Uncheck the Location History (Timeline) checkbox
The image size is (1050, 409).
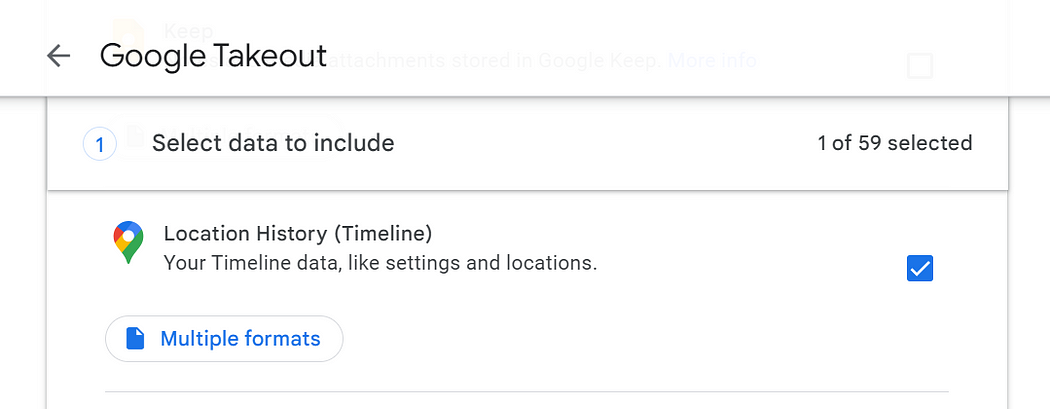[x=919, y=268]
